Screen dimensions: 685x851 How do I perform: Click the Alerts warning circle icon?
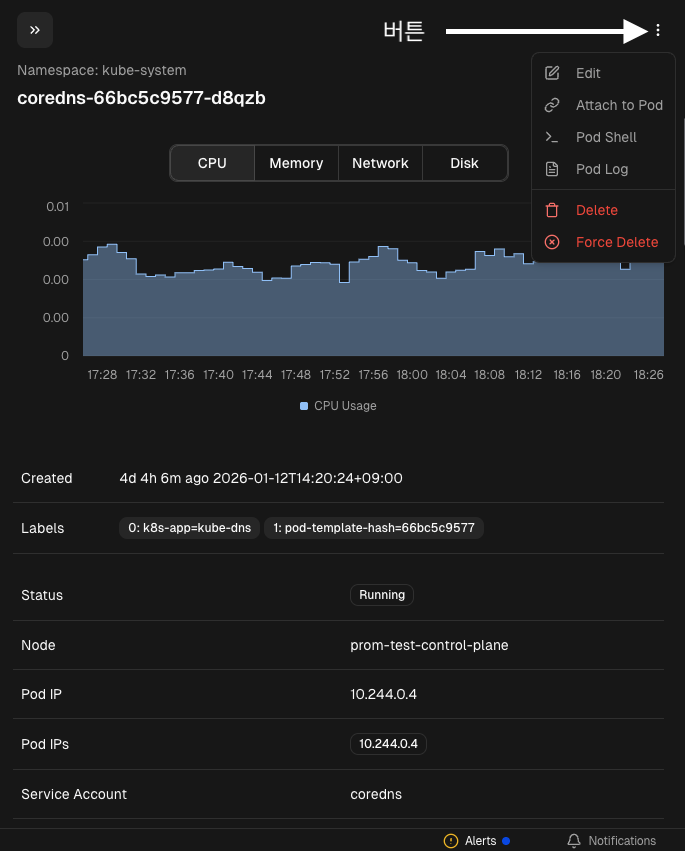click(x=451, y=841)
